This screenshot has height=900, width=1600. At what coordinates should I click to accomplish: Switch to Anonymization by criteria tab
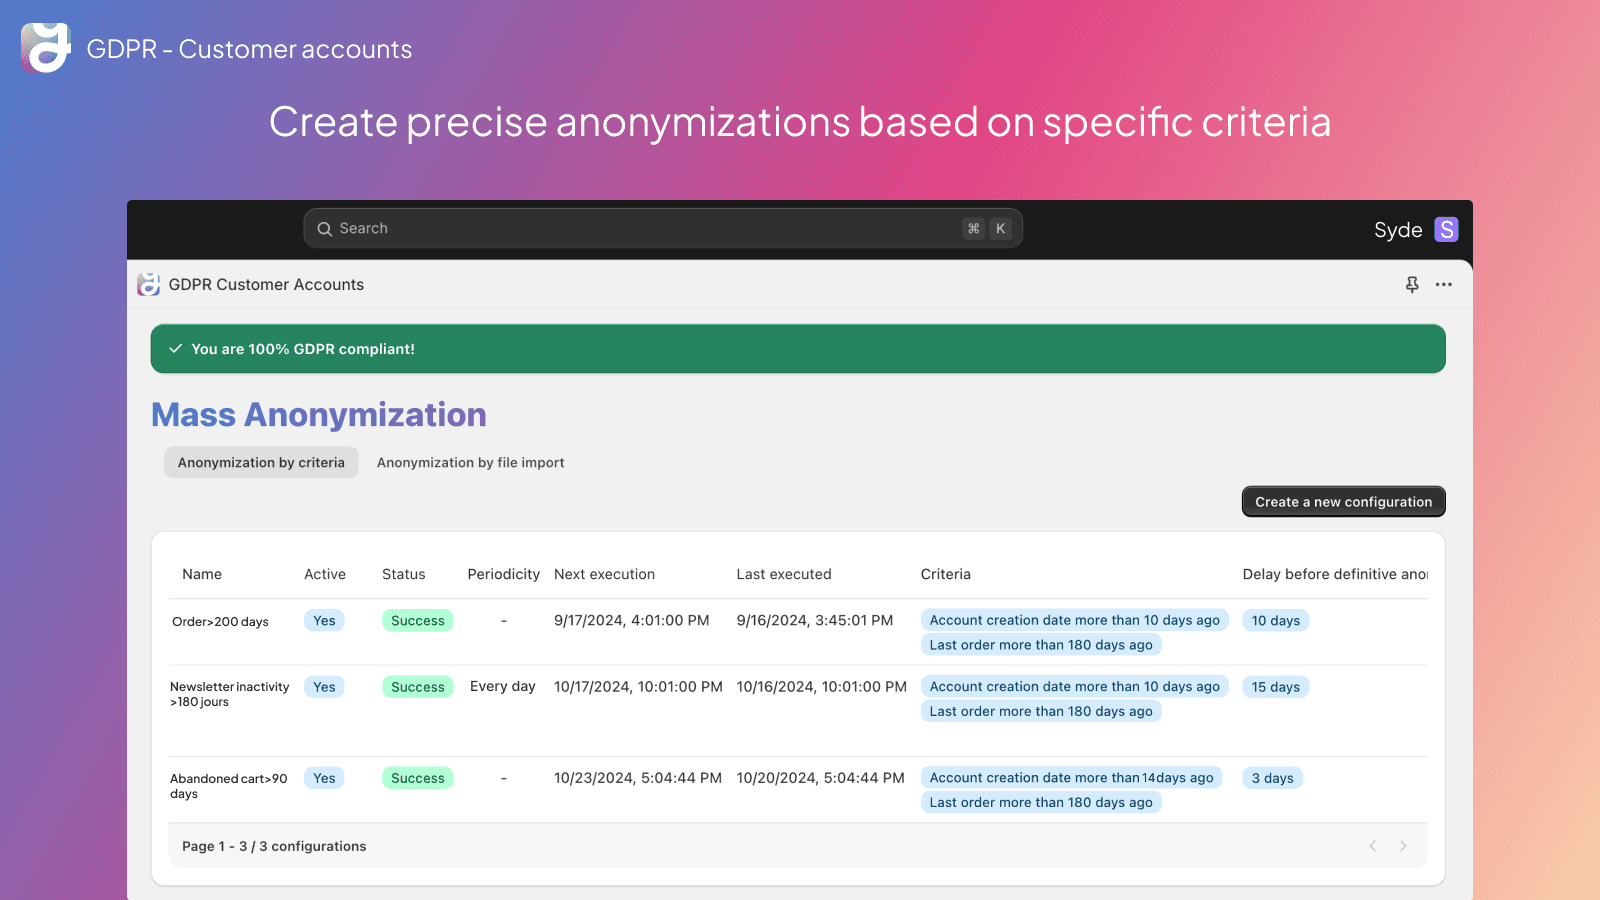261,462
